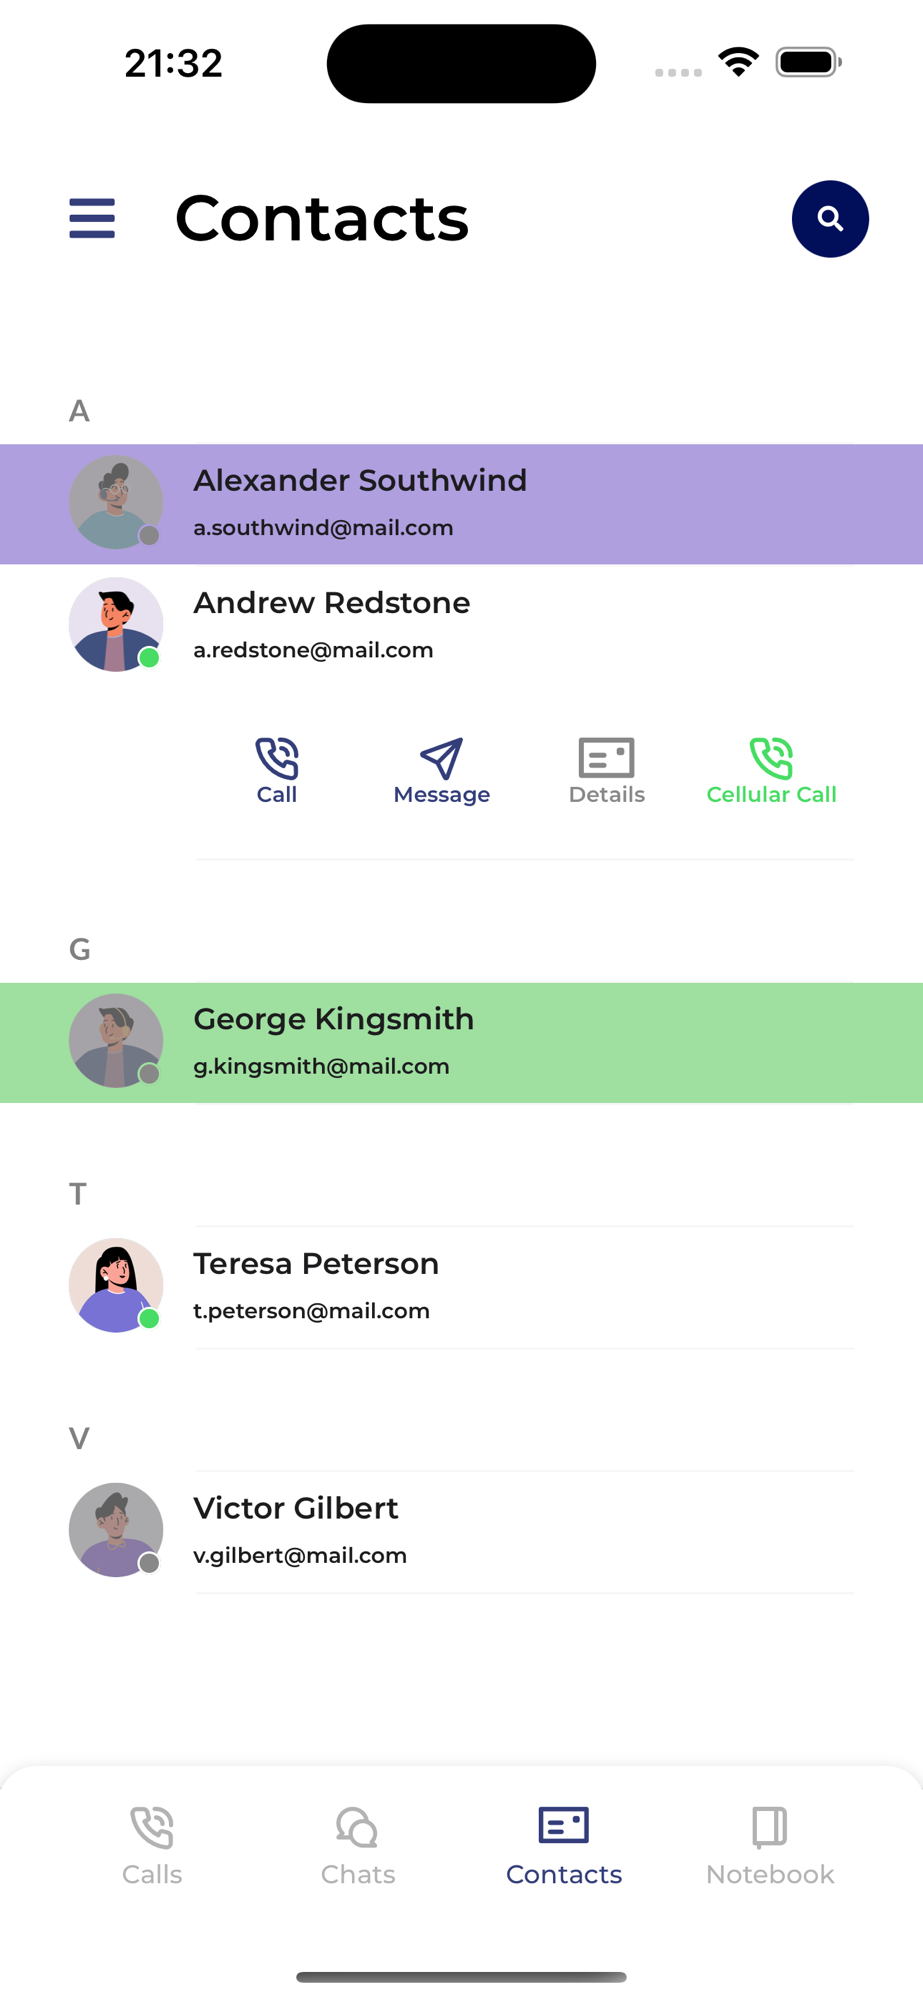Tap Victor Gilbert's avatar picture
Viewport: 923px width, 2000px height.
116,1530
